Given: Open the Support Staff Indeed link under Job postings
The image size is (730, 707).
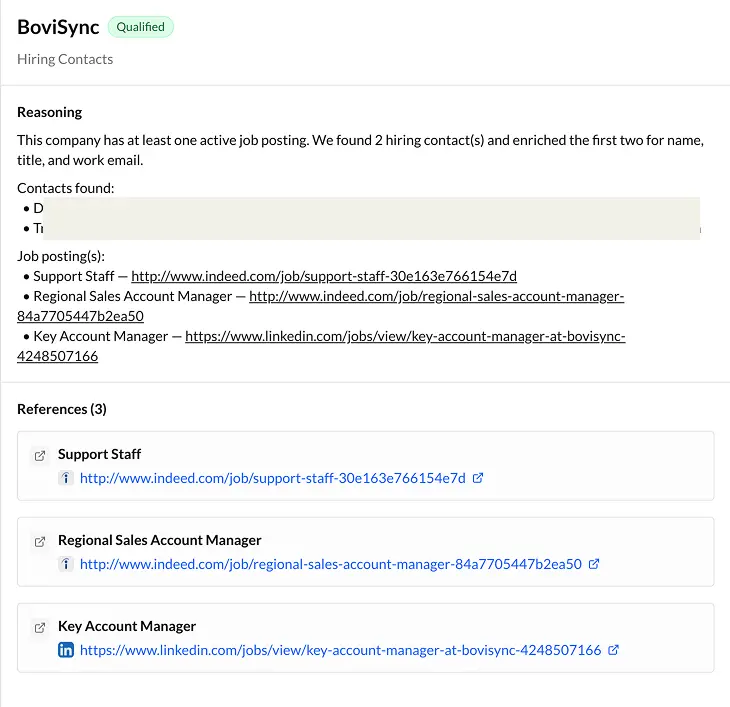Looking at the screenshot, I should click(x=324, y=276).
